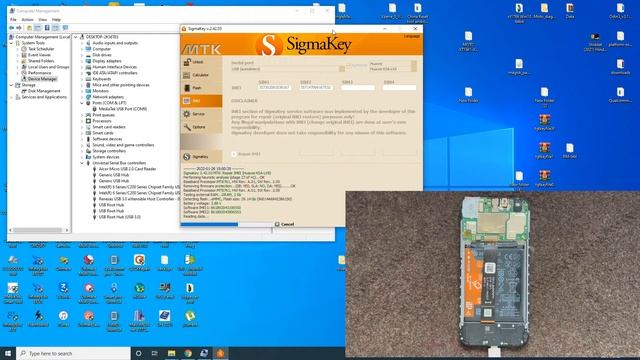Expand the Task Scheduler node

(x=18, y=49)
